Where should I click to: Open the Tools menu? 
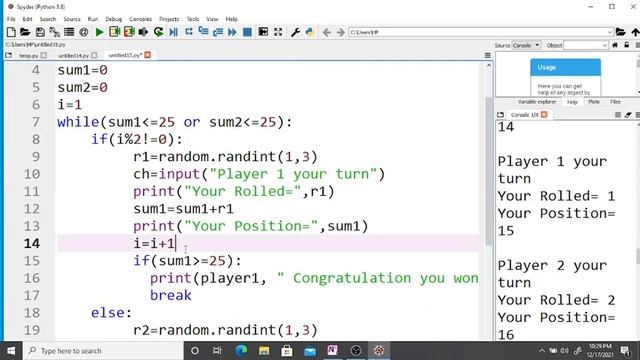click(x=193, y=19)
